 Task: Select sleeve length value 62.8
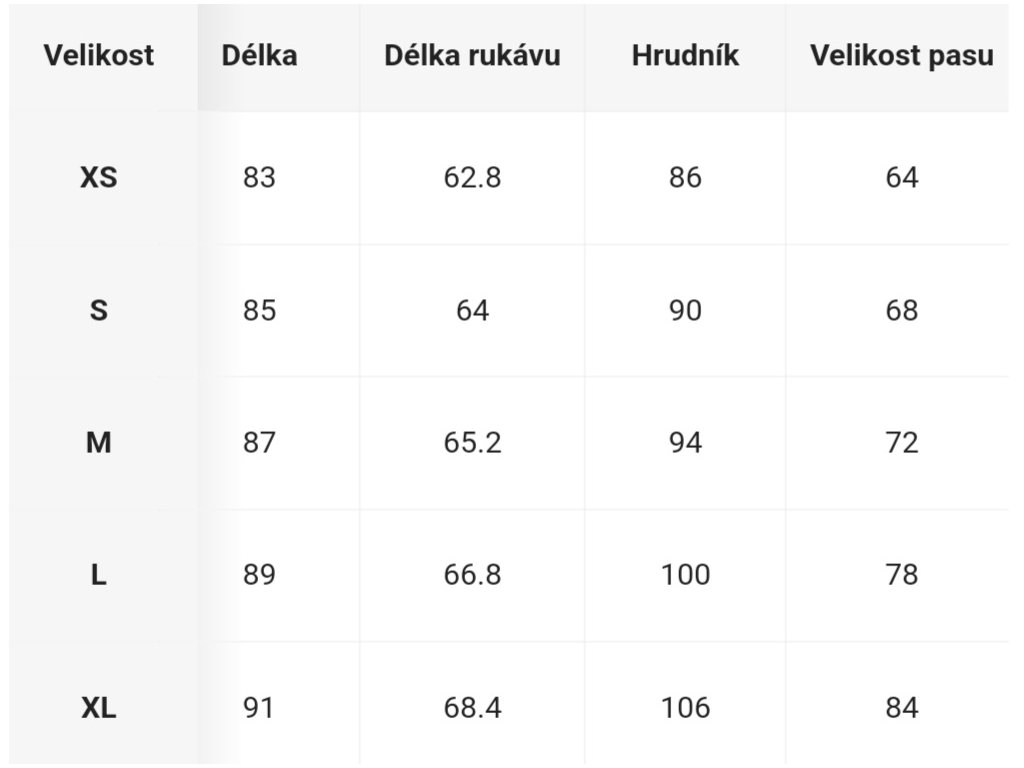click(x=472, y=178)
